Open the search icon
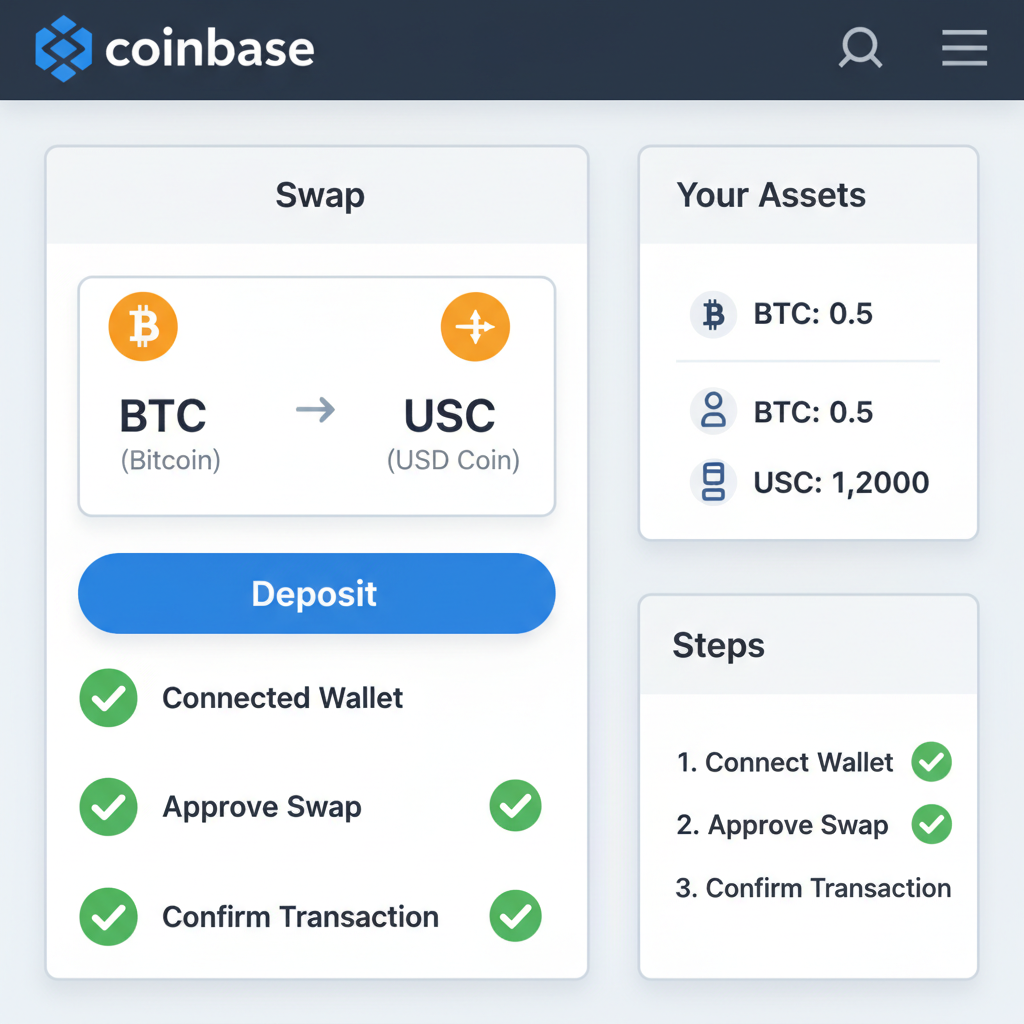 (859, 47)
